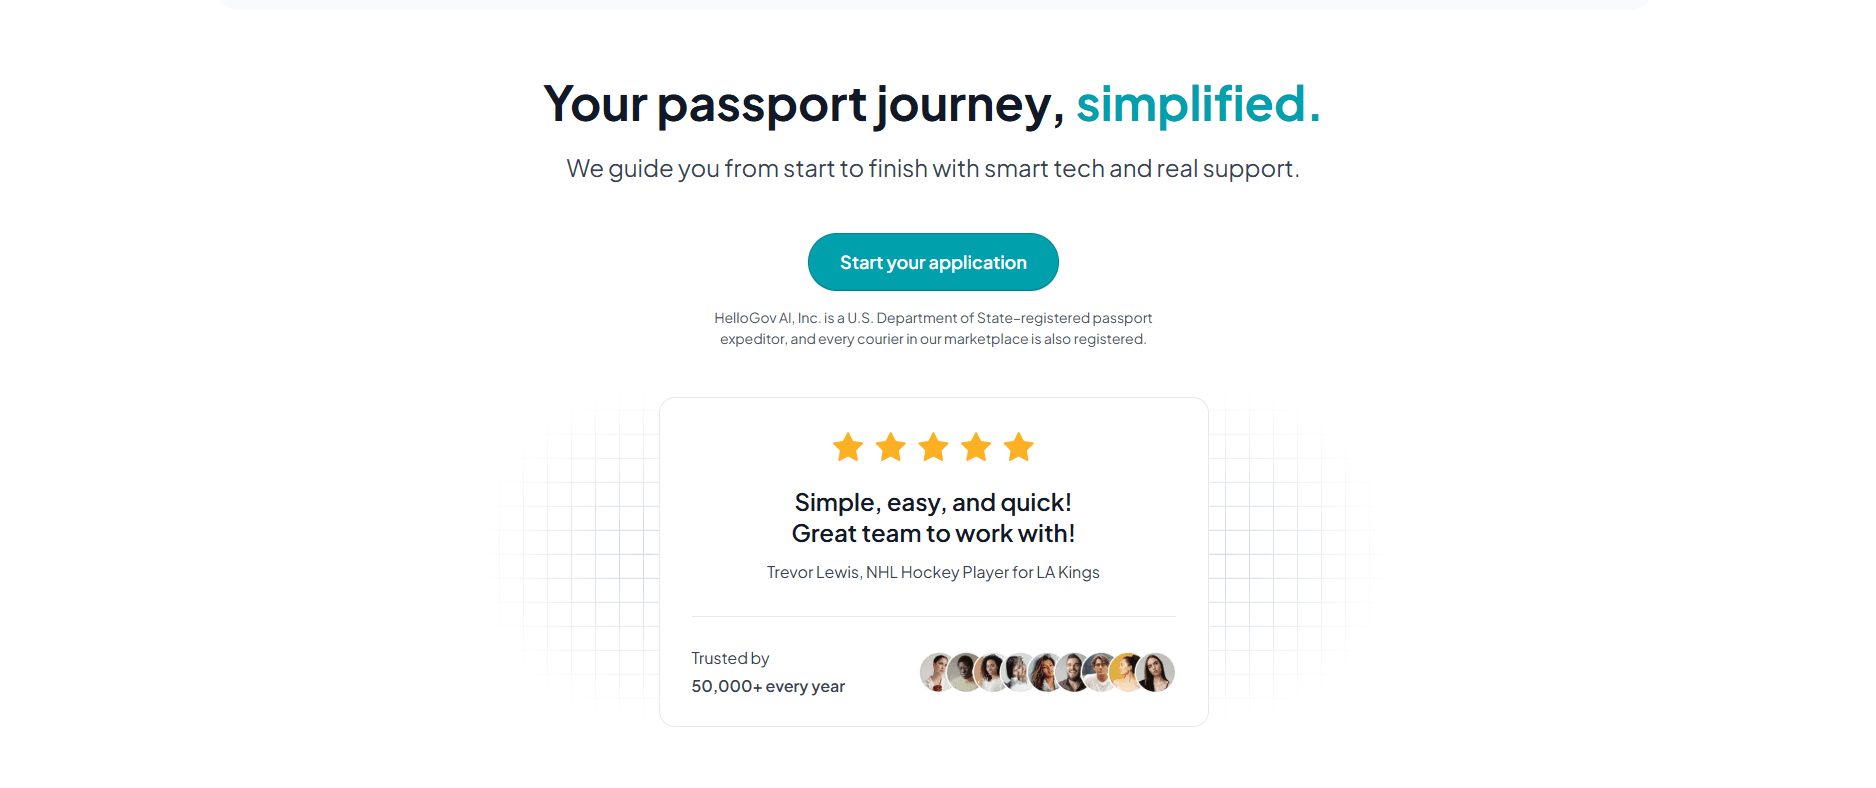Click the "50,000+ every year" text
Image resolution: width=1876 pixels, height=788 pixels.
tap(768, 686)
